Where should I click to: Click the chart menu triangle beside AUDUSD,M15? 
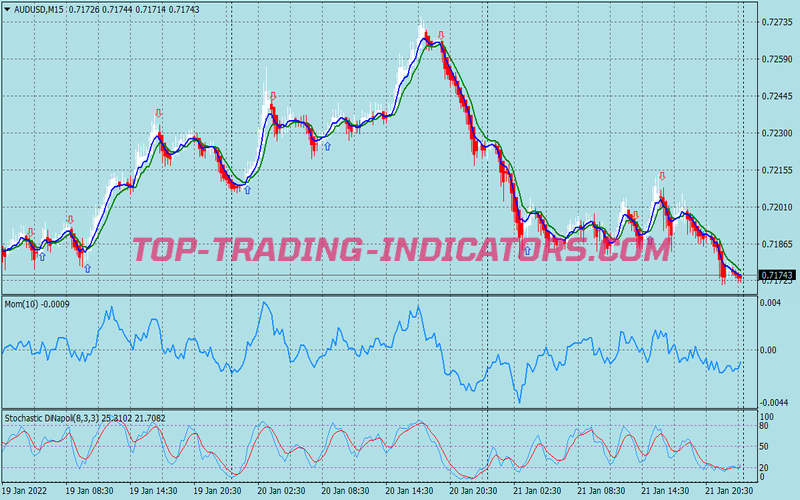(x=6, y=9)
